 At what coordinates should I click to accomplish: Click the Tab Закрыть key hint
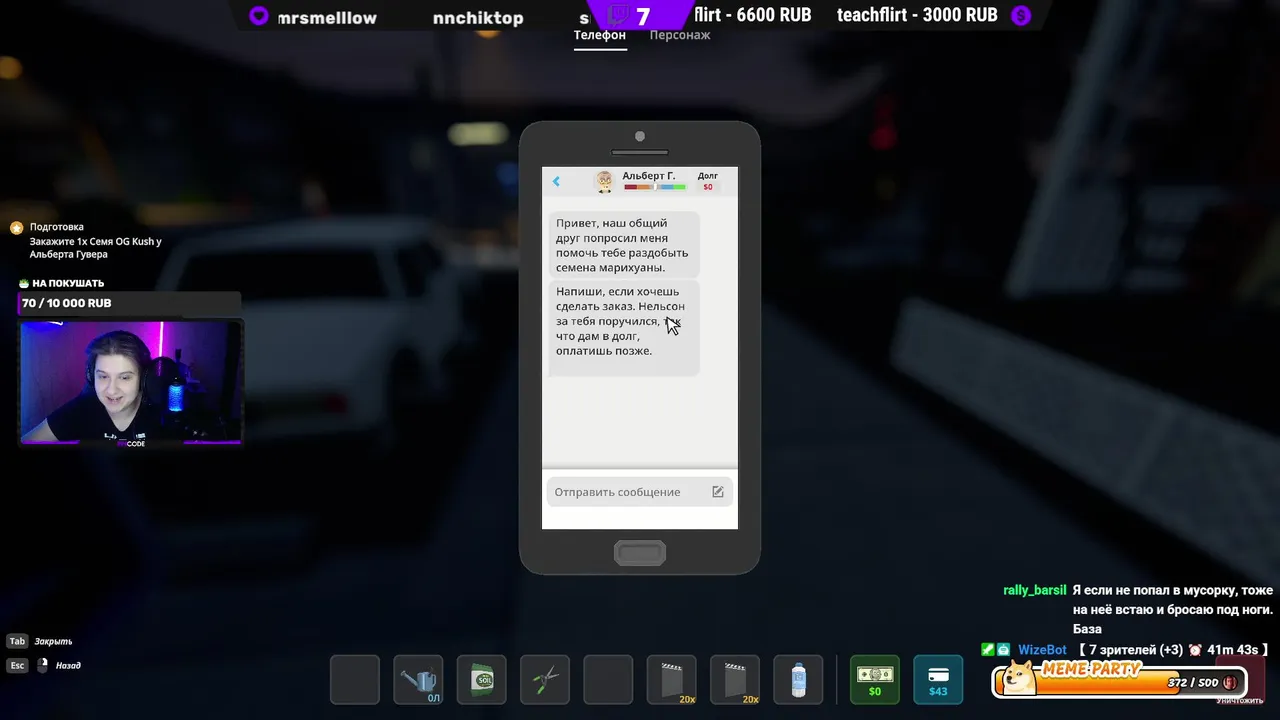(41, 641)
